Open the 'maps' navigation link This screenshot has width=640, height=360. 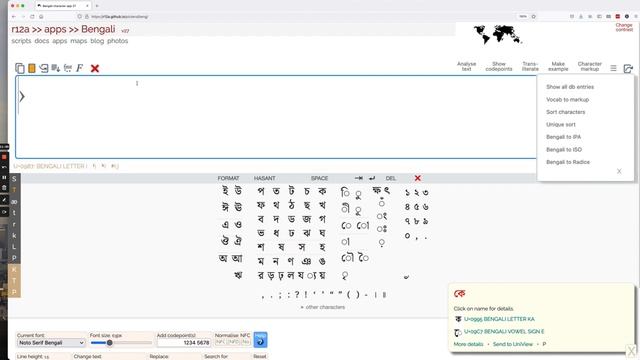[x=79, y=41]
